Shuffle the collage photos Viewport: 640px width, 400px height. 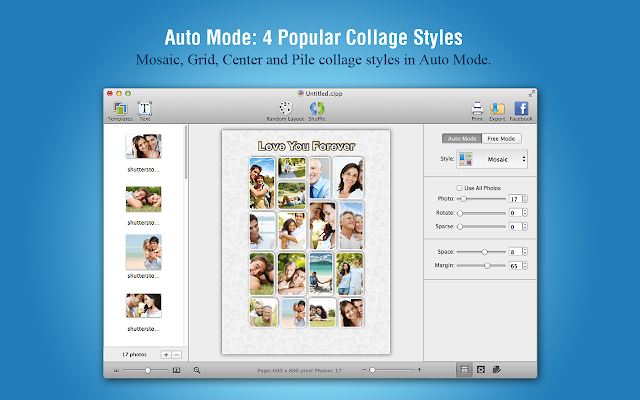[x=317, y=111]
